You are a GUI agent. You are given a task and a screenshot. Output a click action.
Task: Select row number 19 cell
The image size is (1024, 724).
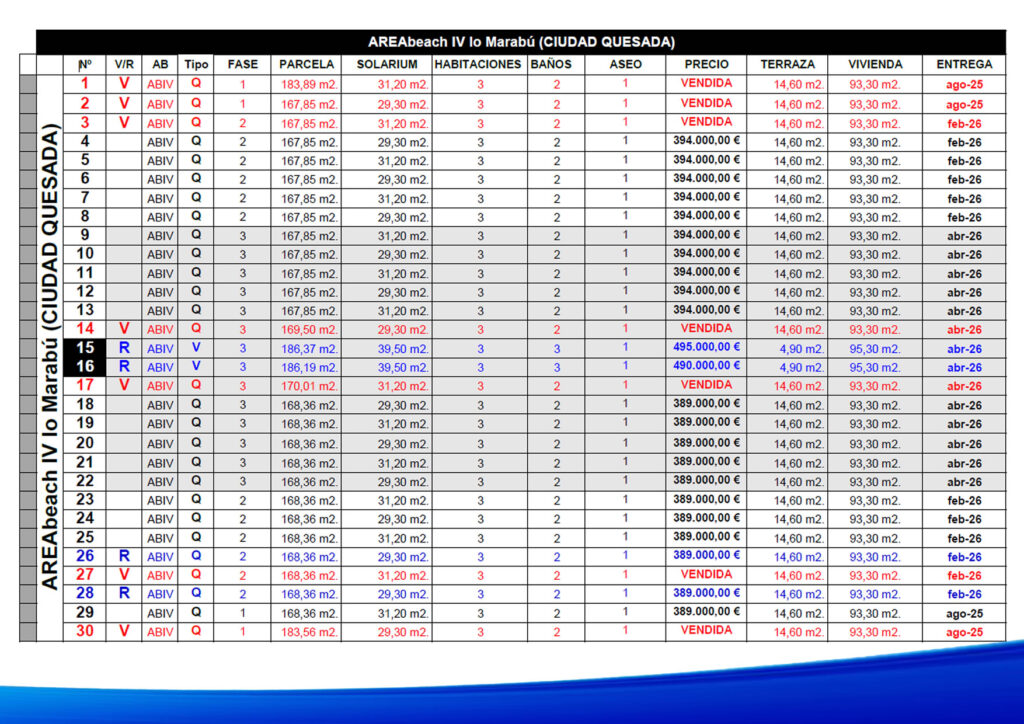click(84, 423)
